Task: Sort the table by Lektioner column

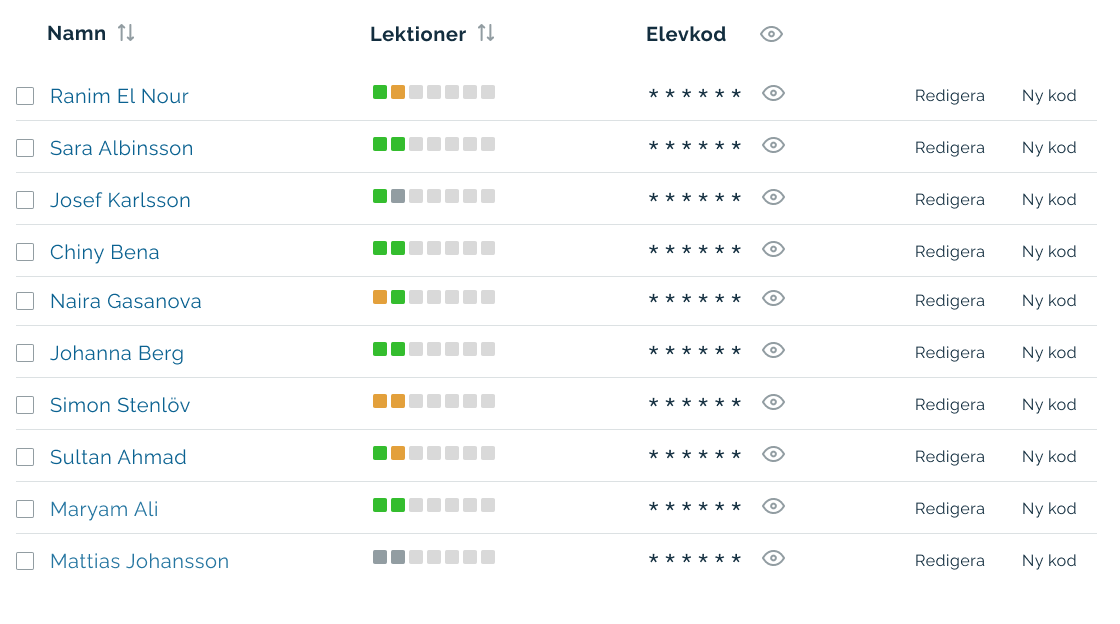Action: tap(486, 33)
